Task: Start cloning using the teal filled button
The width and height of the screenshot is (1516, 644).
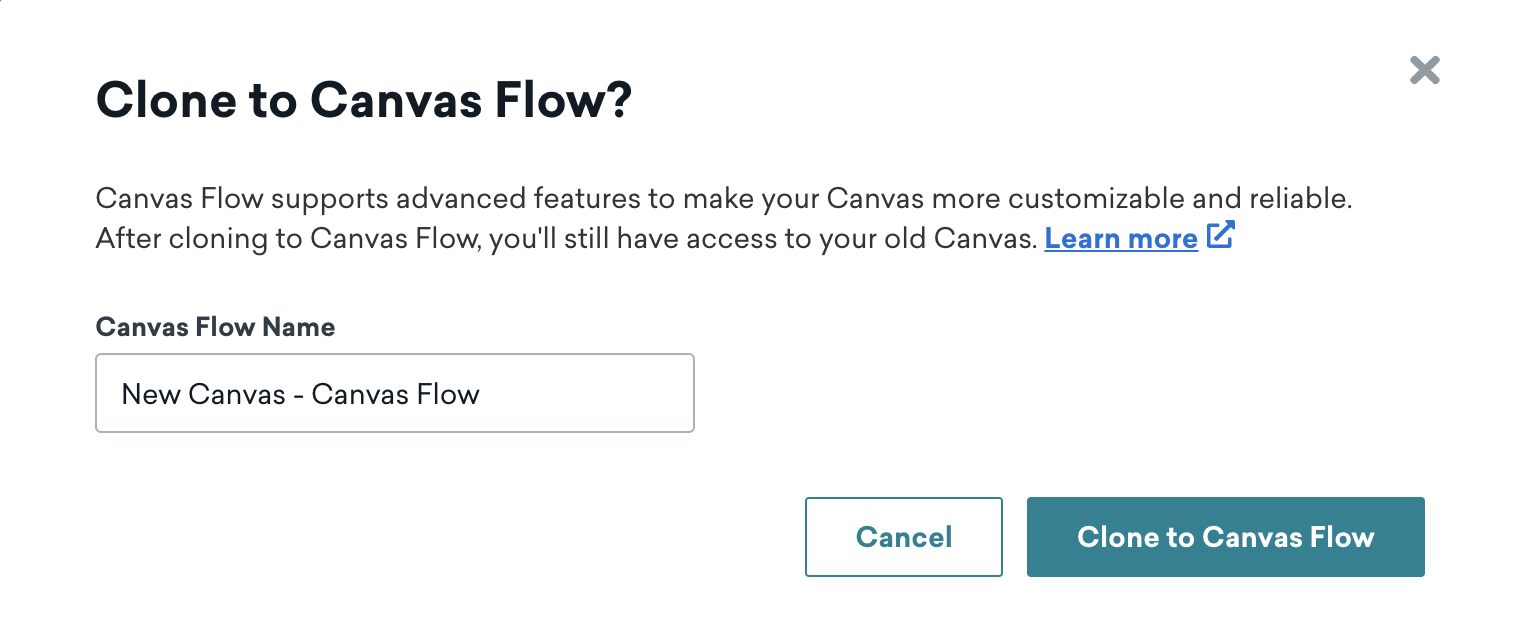Action: 1225,537
